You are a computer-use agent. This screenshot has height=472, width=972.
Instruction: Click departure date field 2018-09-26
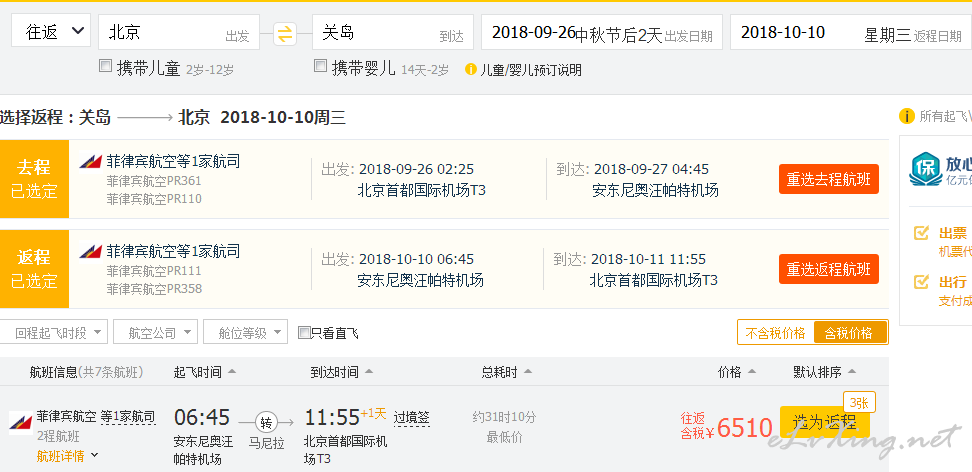(x=602, y=32)
